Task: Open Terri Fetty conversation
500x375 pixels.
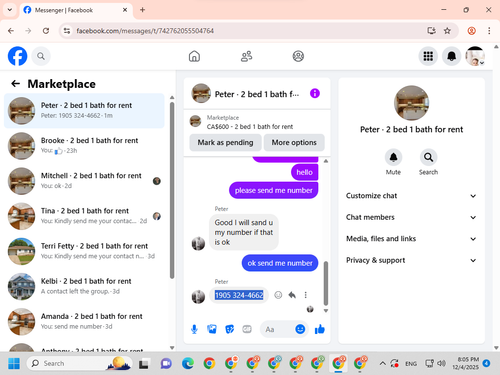Action: 84,251
